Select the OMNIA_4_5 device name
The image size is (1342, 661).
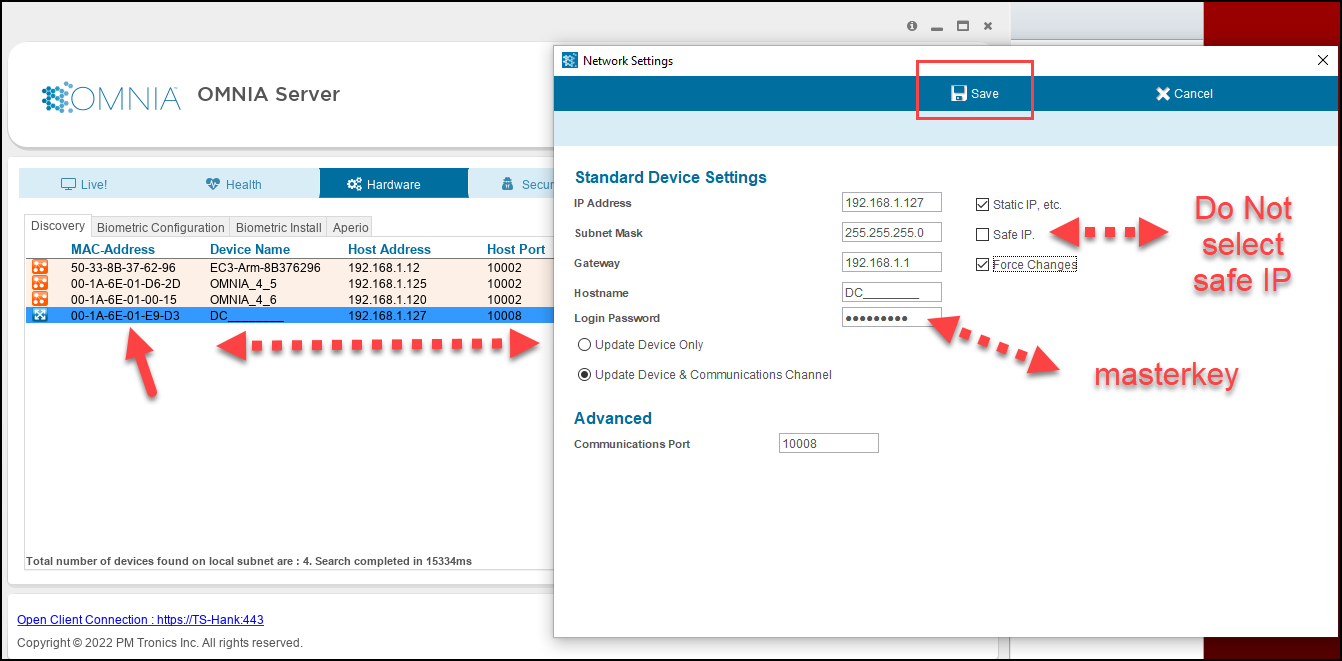click(243, 284)
